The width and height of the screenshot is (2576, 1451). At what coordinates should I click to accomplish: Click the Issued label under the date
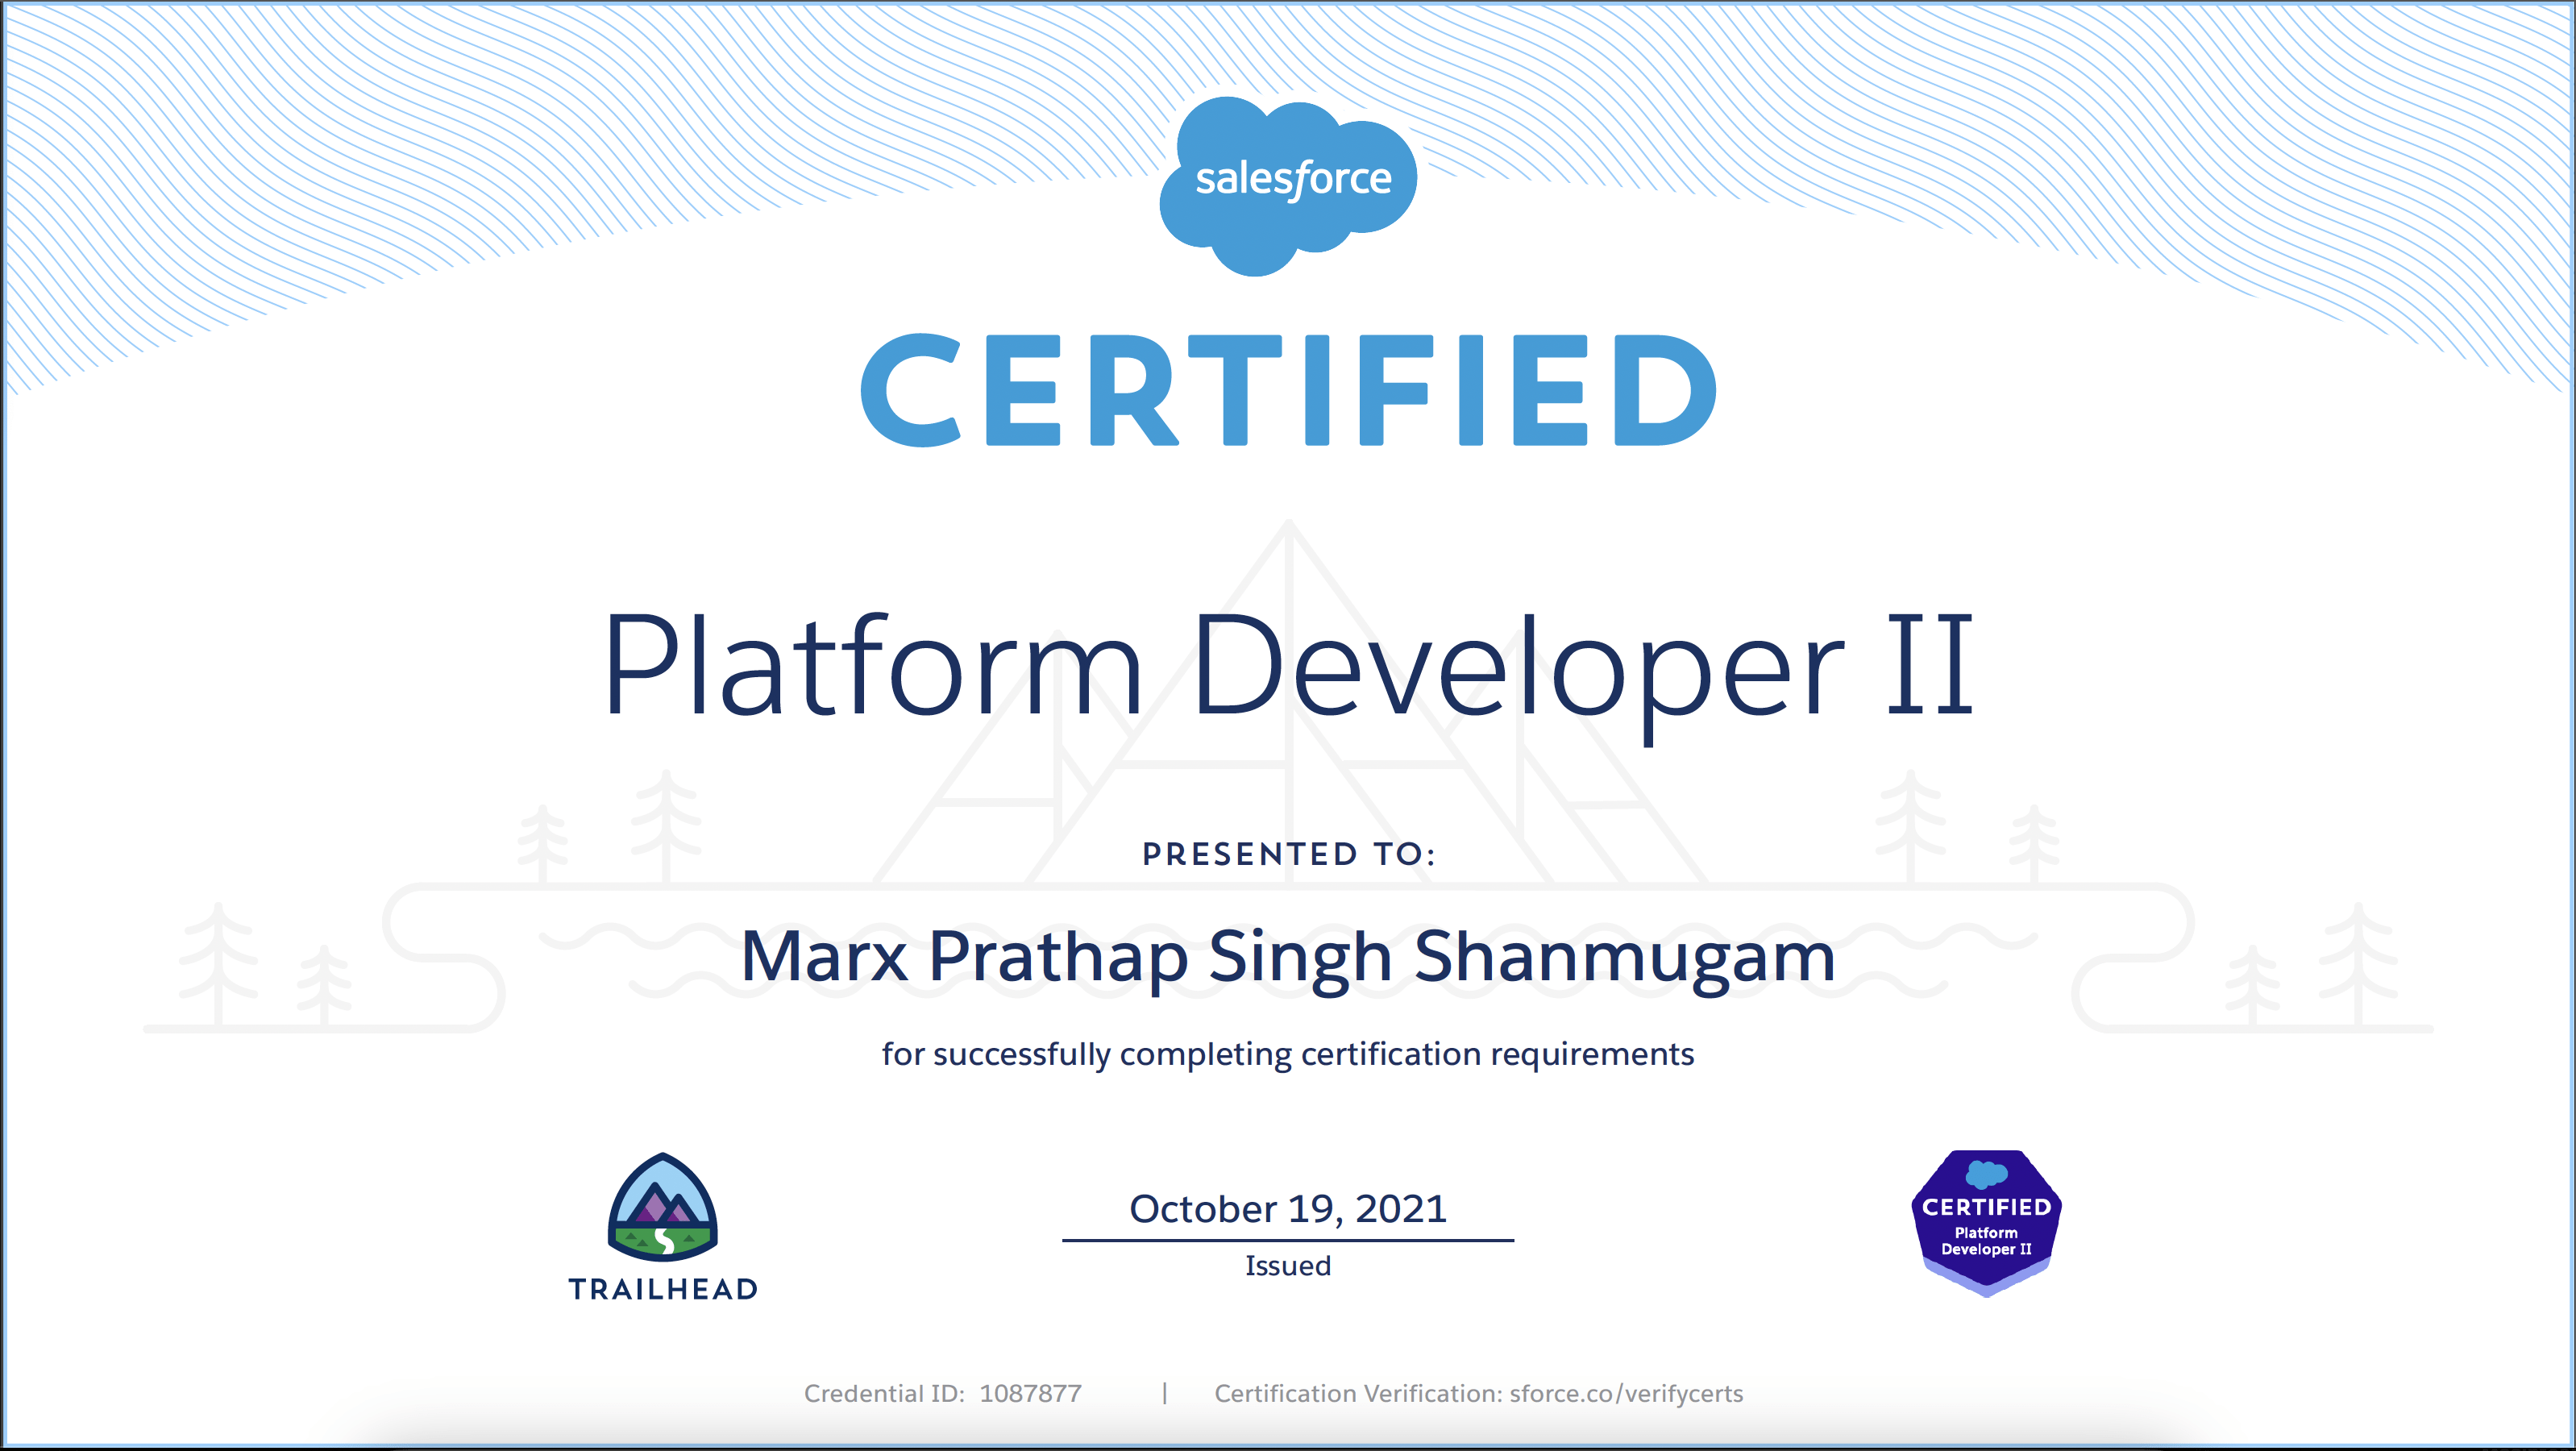[x=1288, y=1266]
